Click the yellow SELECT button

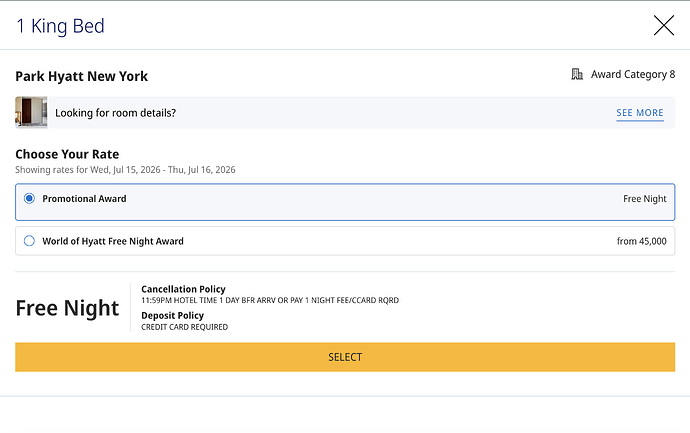[345, 357]
